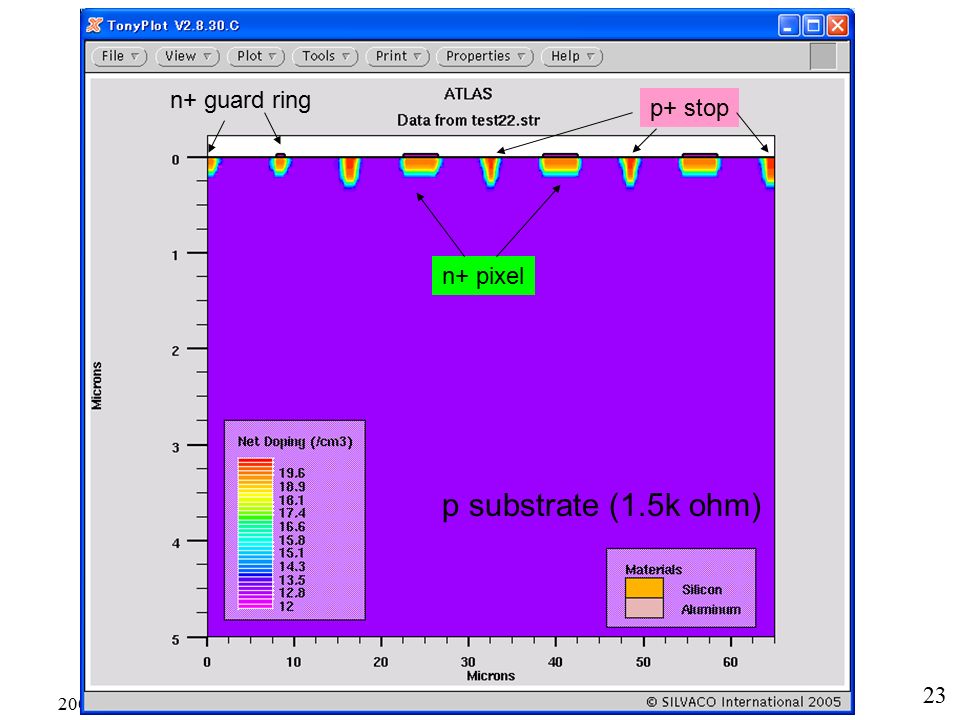Image resolution: width=960 pixels, height=720 pixels.
Task: Click the Net Doping color scale bar
Action: [x=255, y=533]
